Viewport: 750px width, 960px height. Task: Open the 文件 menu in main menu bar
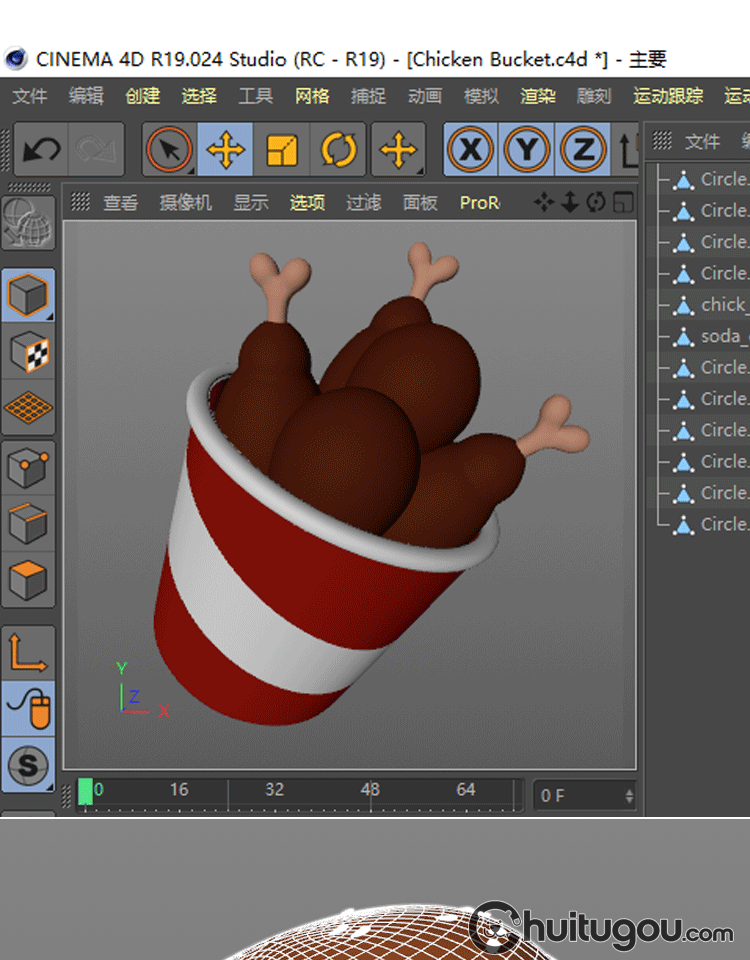pos(30,96)
